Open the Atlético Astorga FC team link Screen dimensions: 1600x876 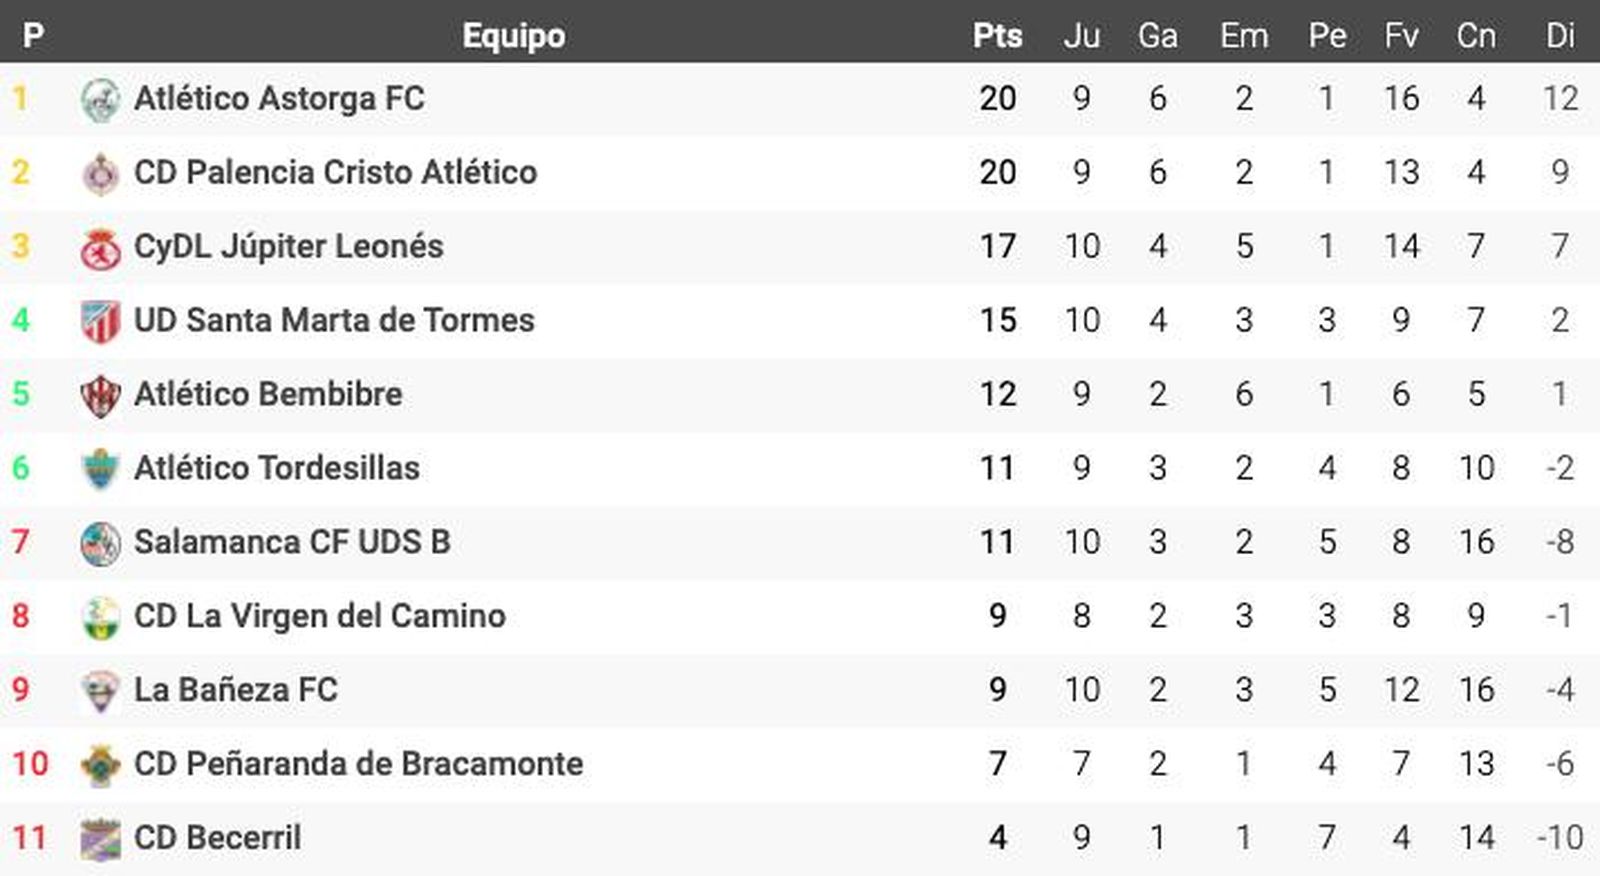pos(279,99)
